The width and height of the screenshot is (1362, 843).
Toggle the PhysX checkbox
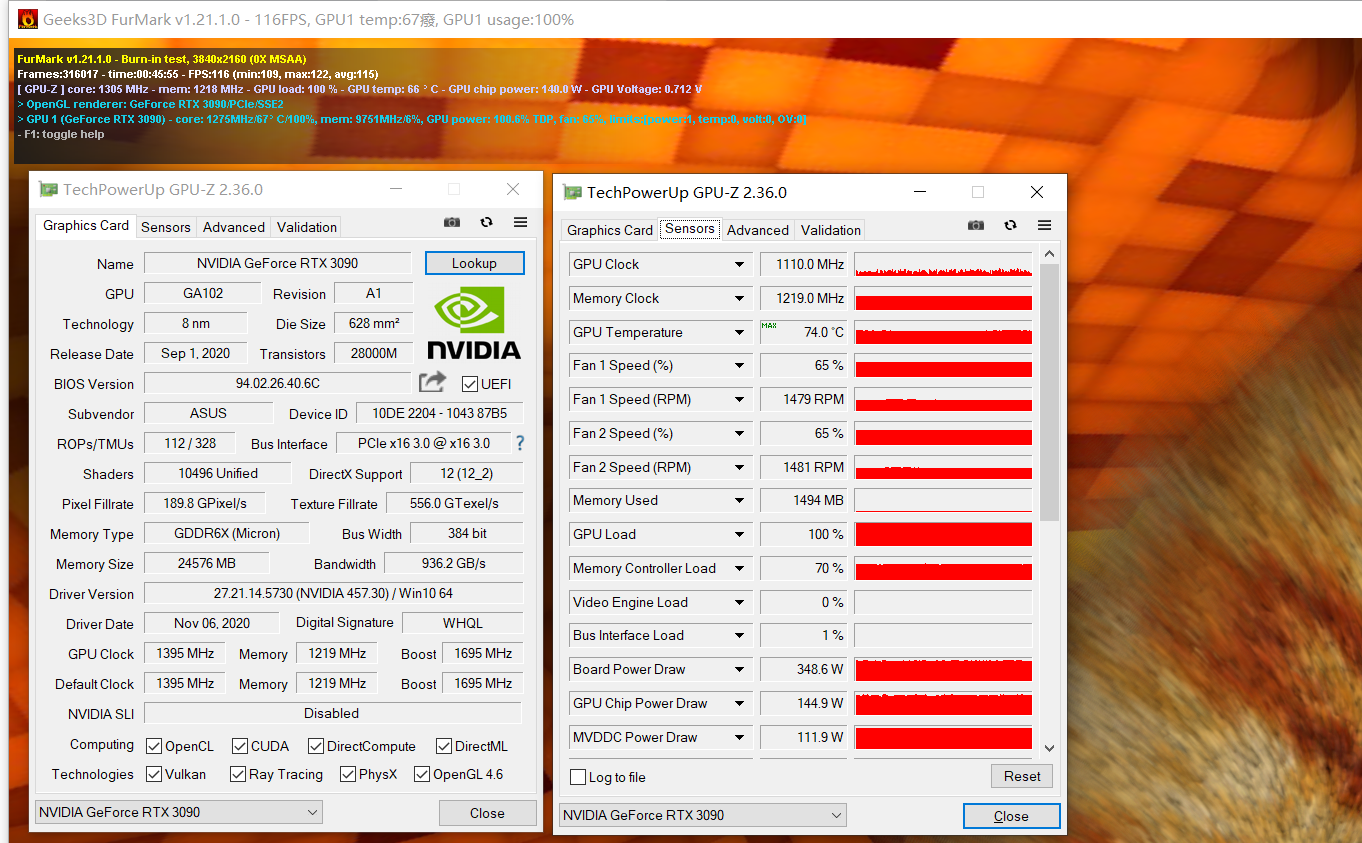(x=348, y=774)
